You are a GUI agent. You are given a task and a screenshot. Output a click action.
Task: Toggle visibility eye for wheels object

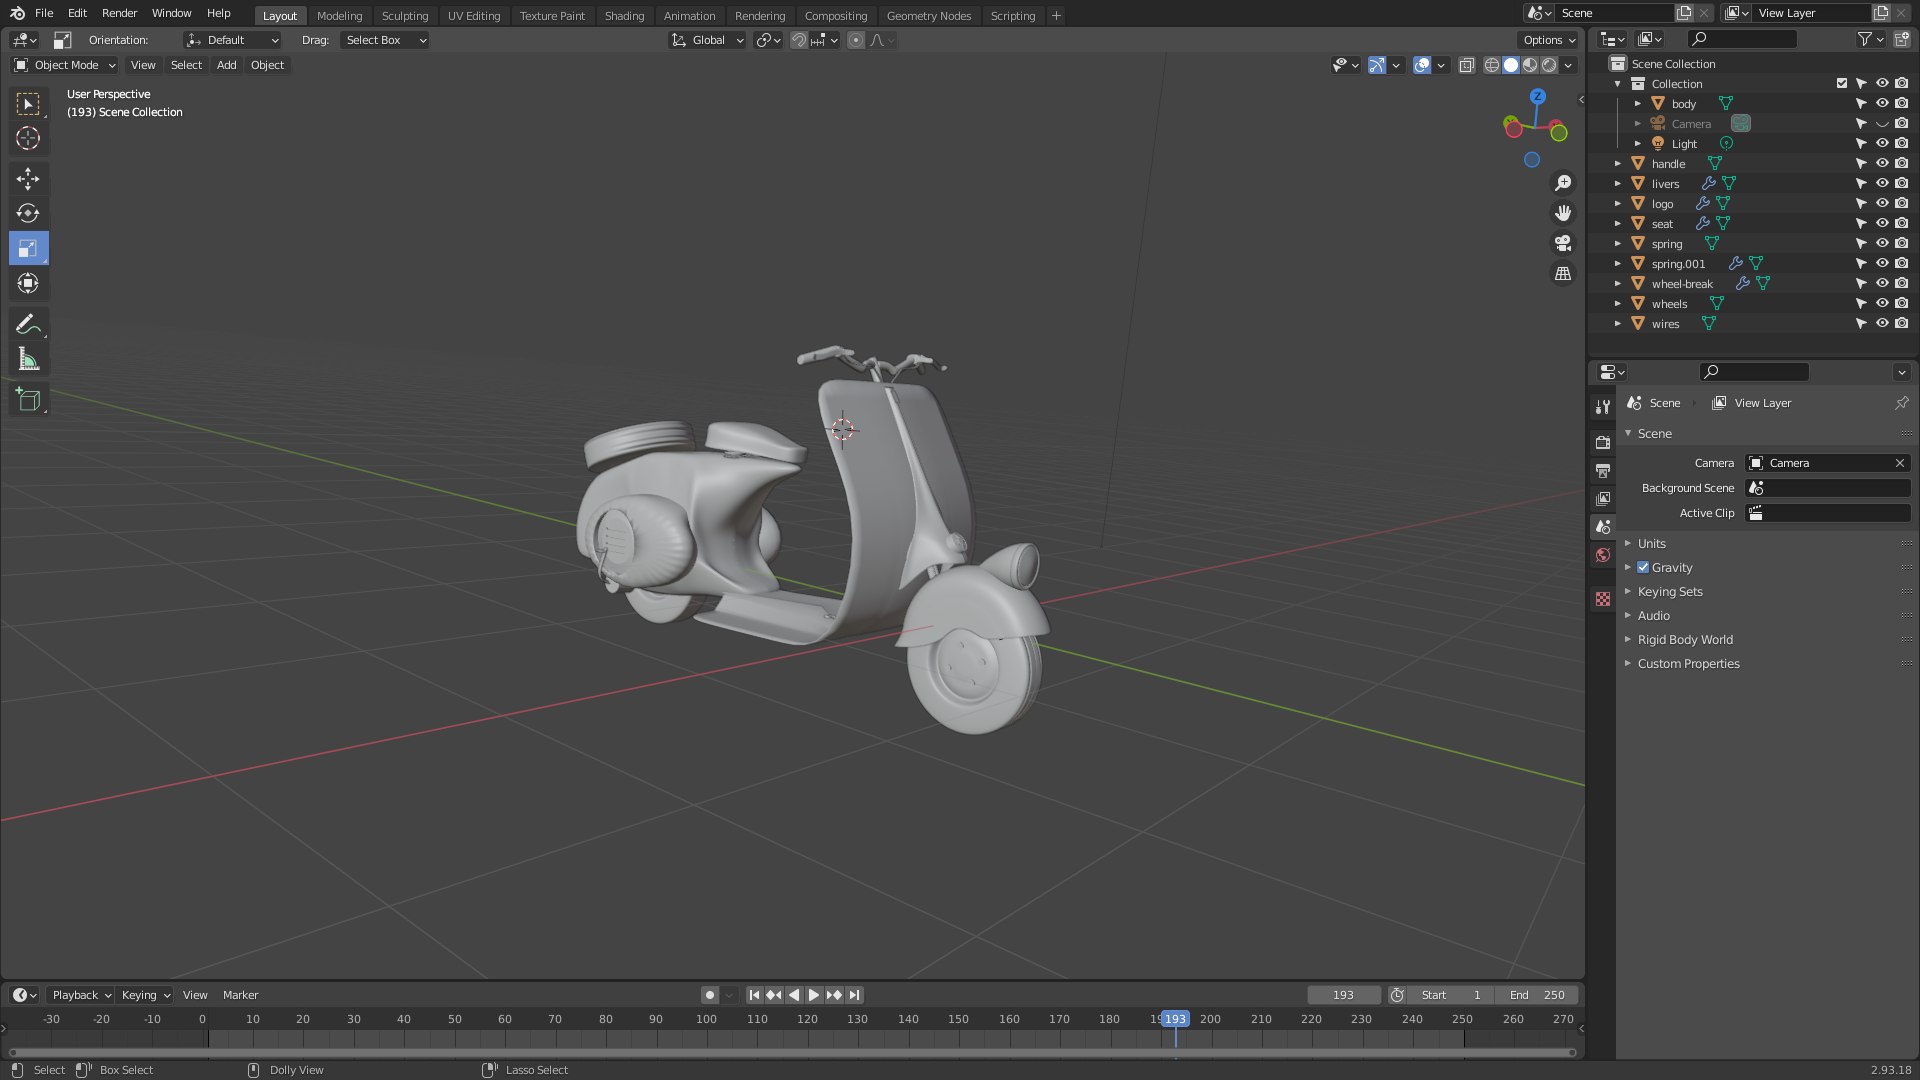coord(1881,303)
